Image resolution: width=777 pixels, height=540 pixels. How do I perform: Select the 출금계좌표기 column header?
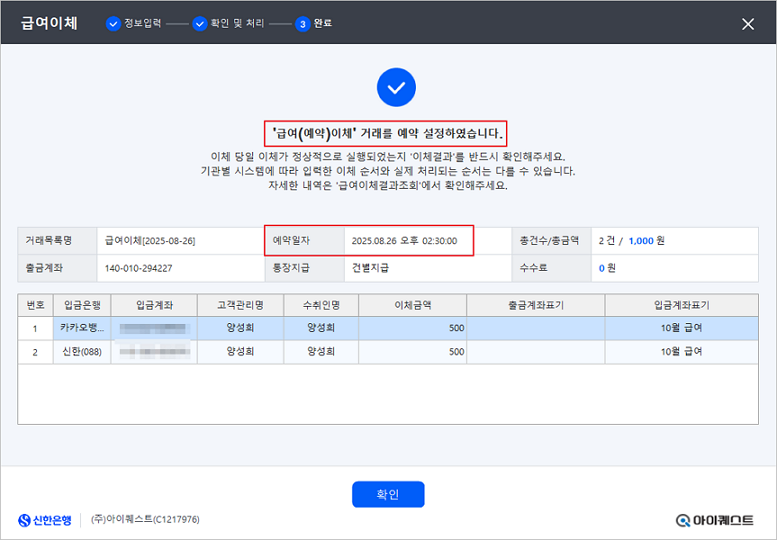pos(536,305)
